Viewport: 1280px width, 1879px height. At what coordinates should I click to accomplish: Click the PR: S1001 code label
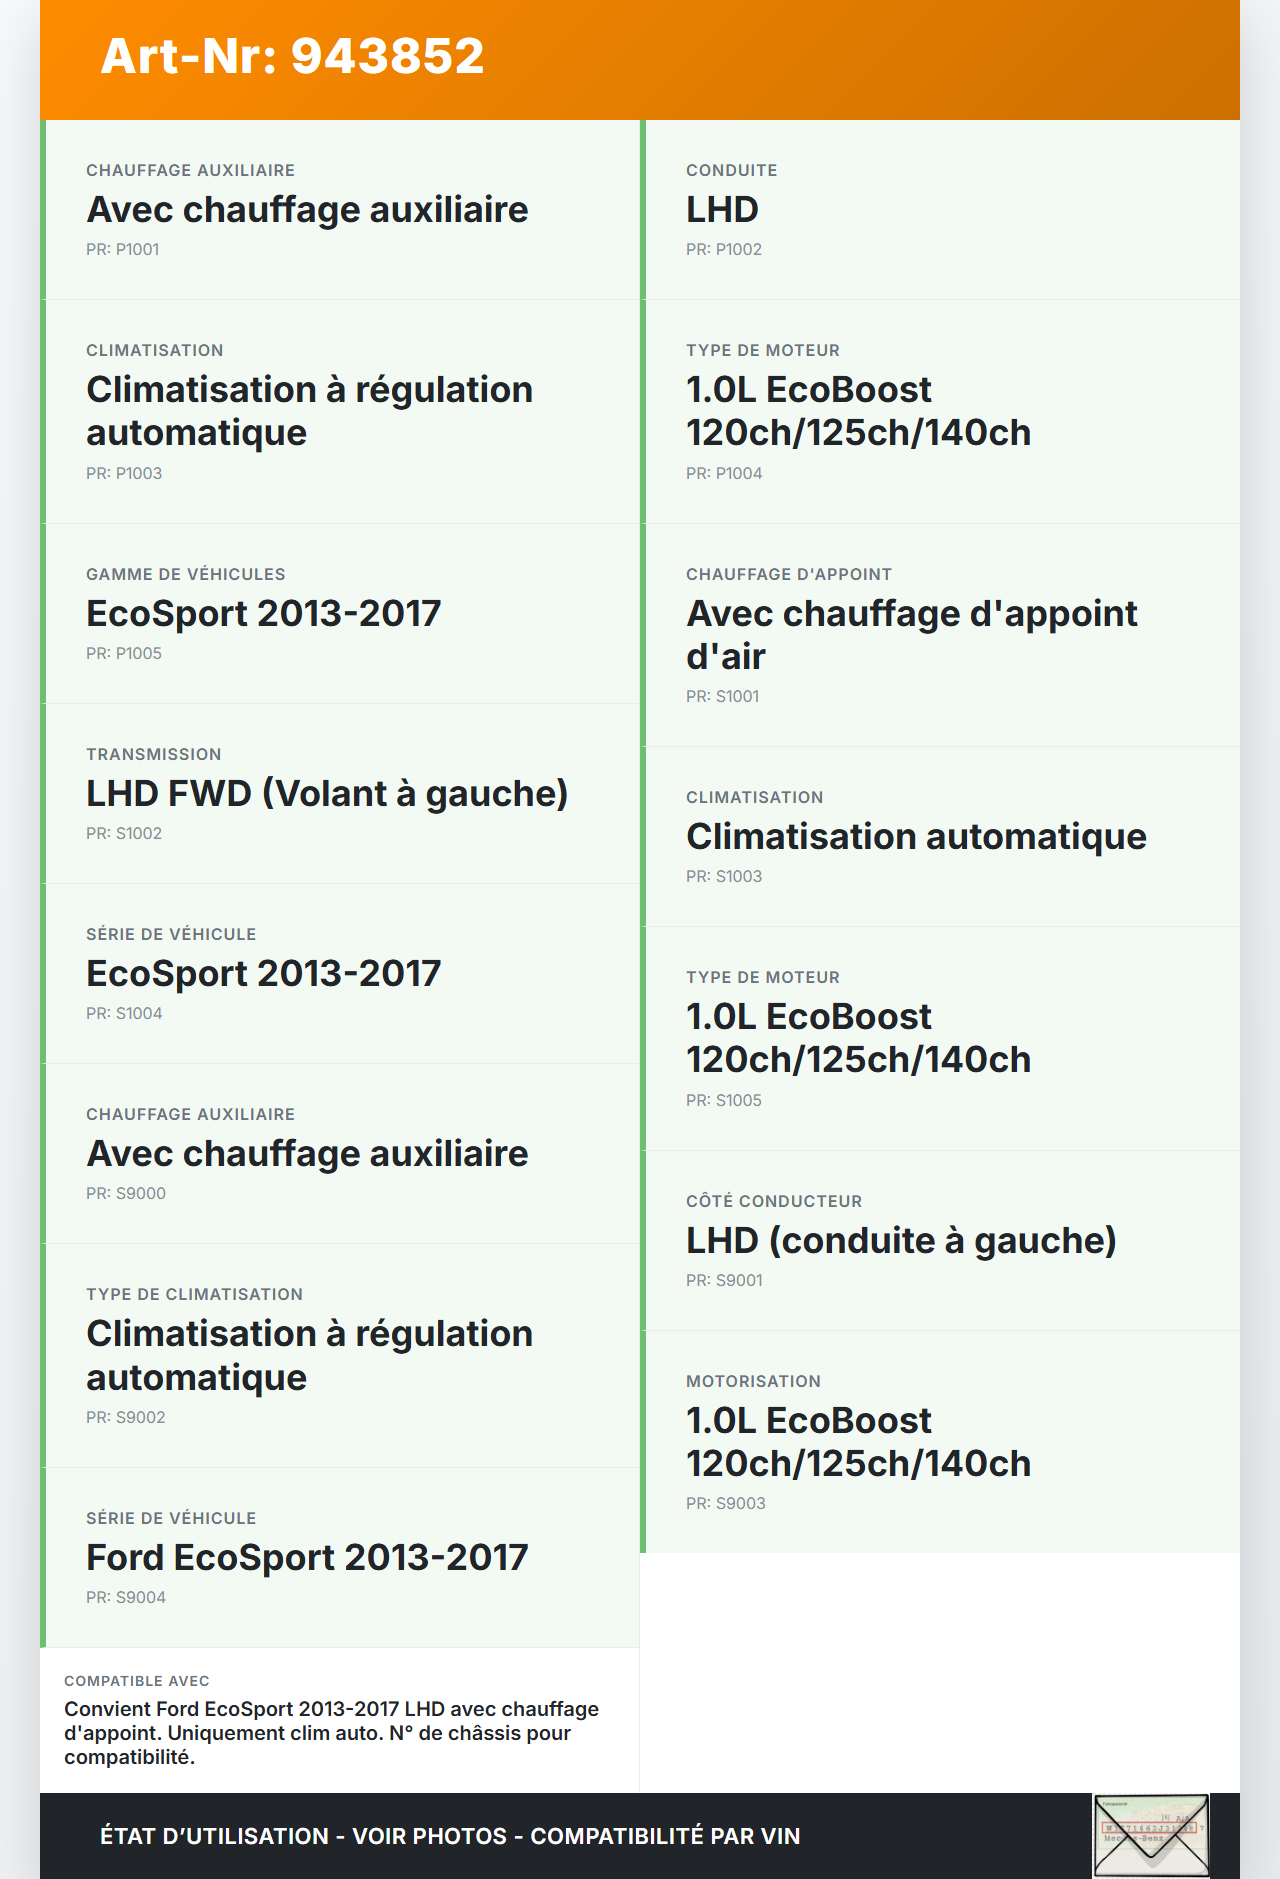click(722, 696)
